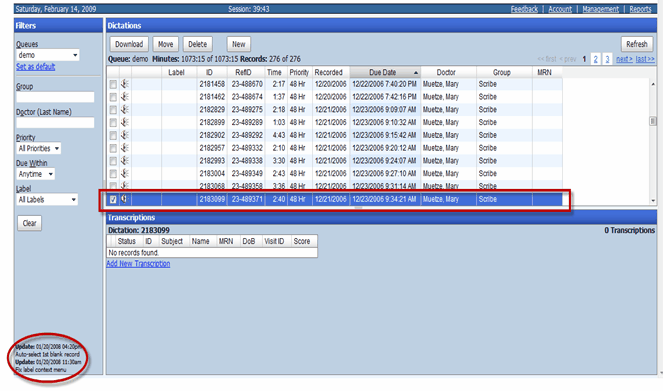The image size is (663, 391).
Task: Open the Management link
Action: point(600,9)
